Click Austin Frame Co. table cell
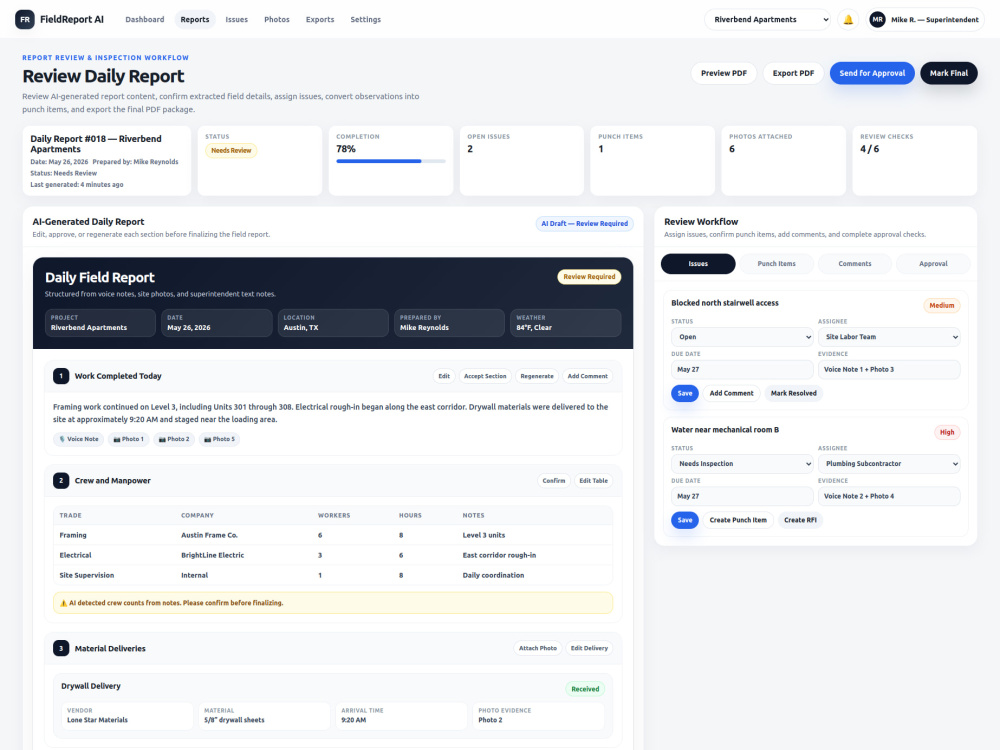Screen dimensions: 1000x750 pos(209,536)
